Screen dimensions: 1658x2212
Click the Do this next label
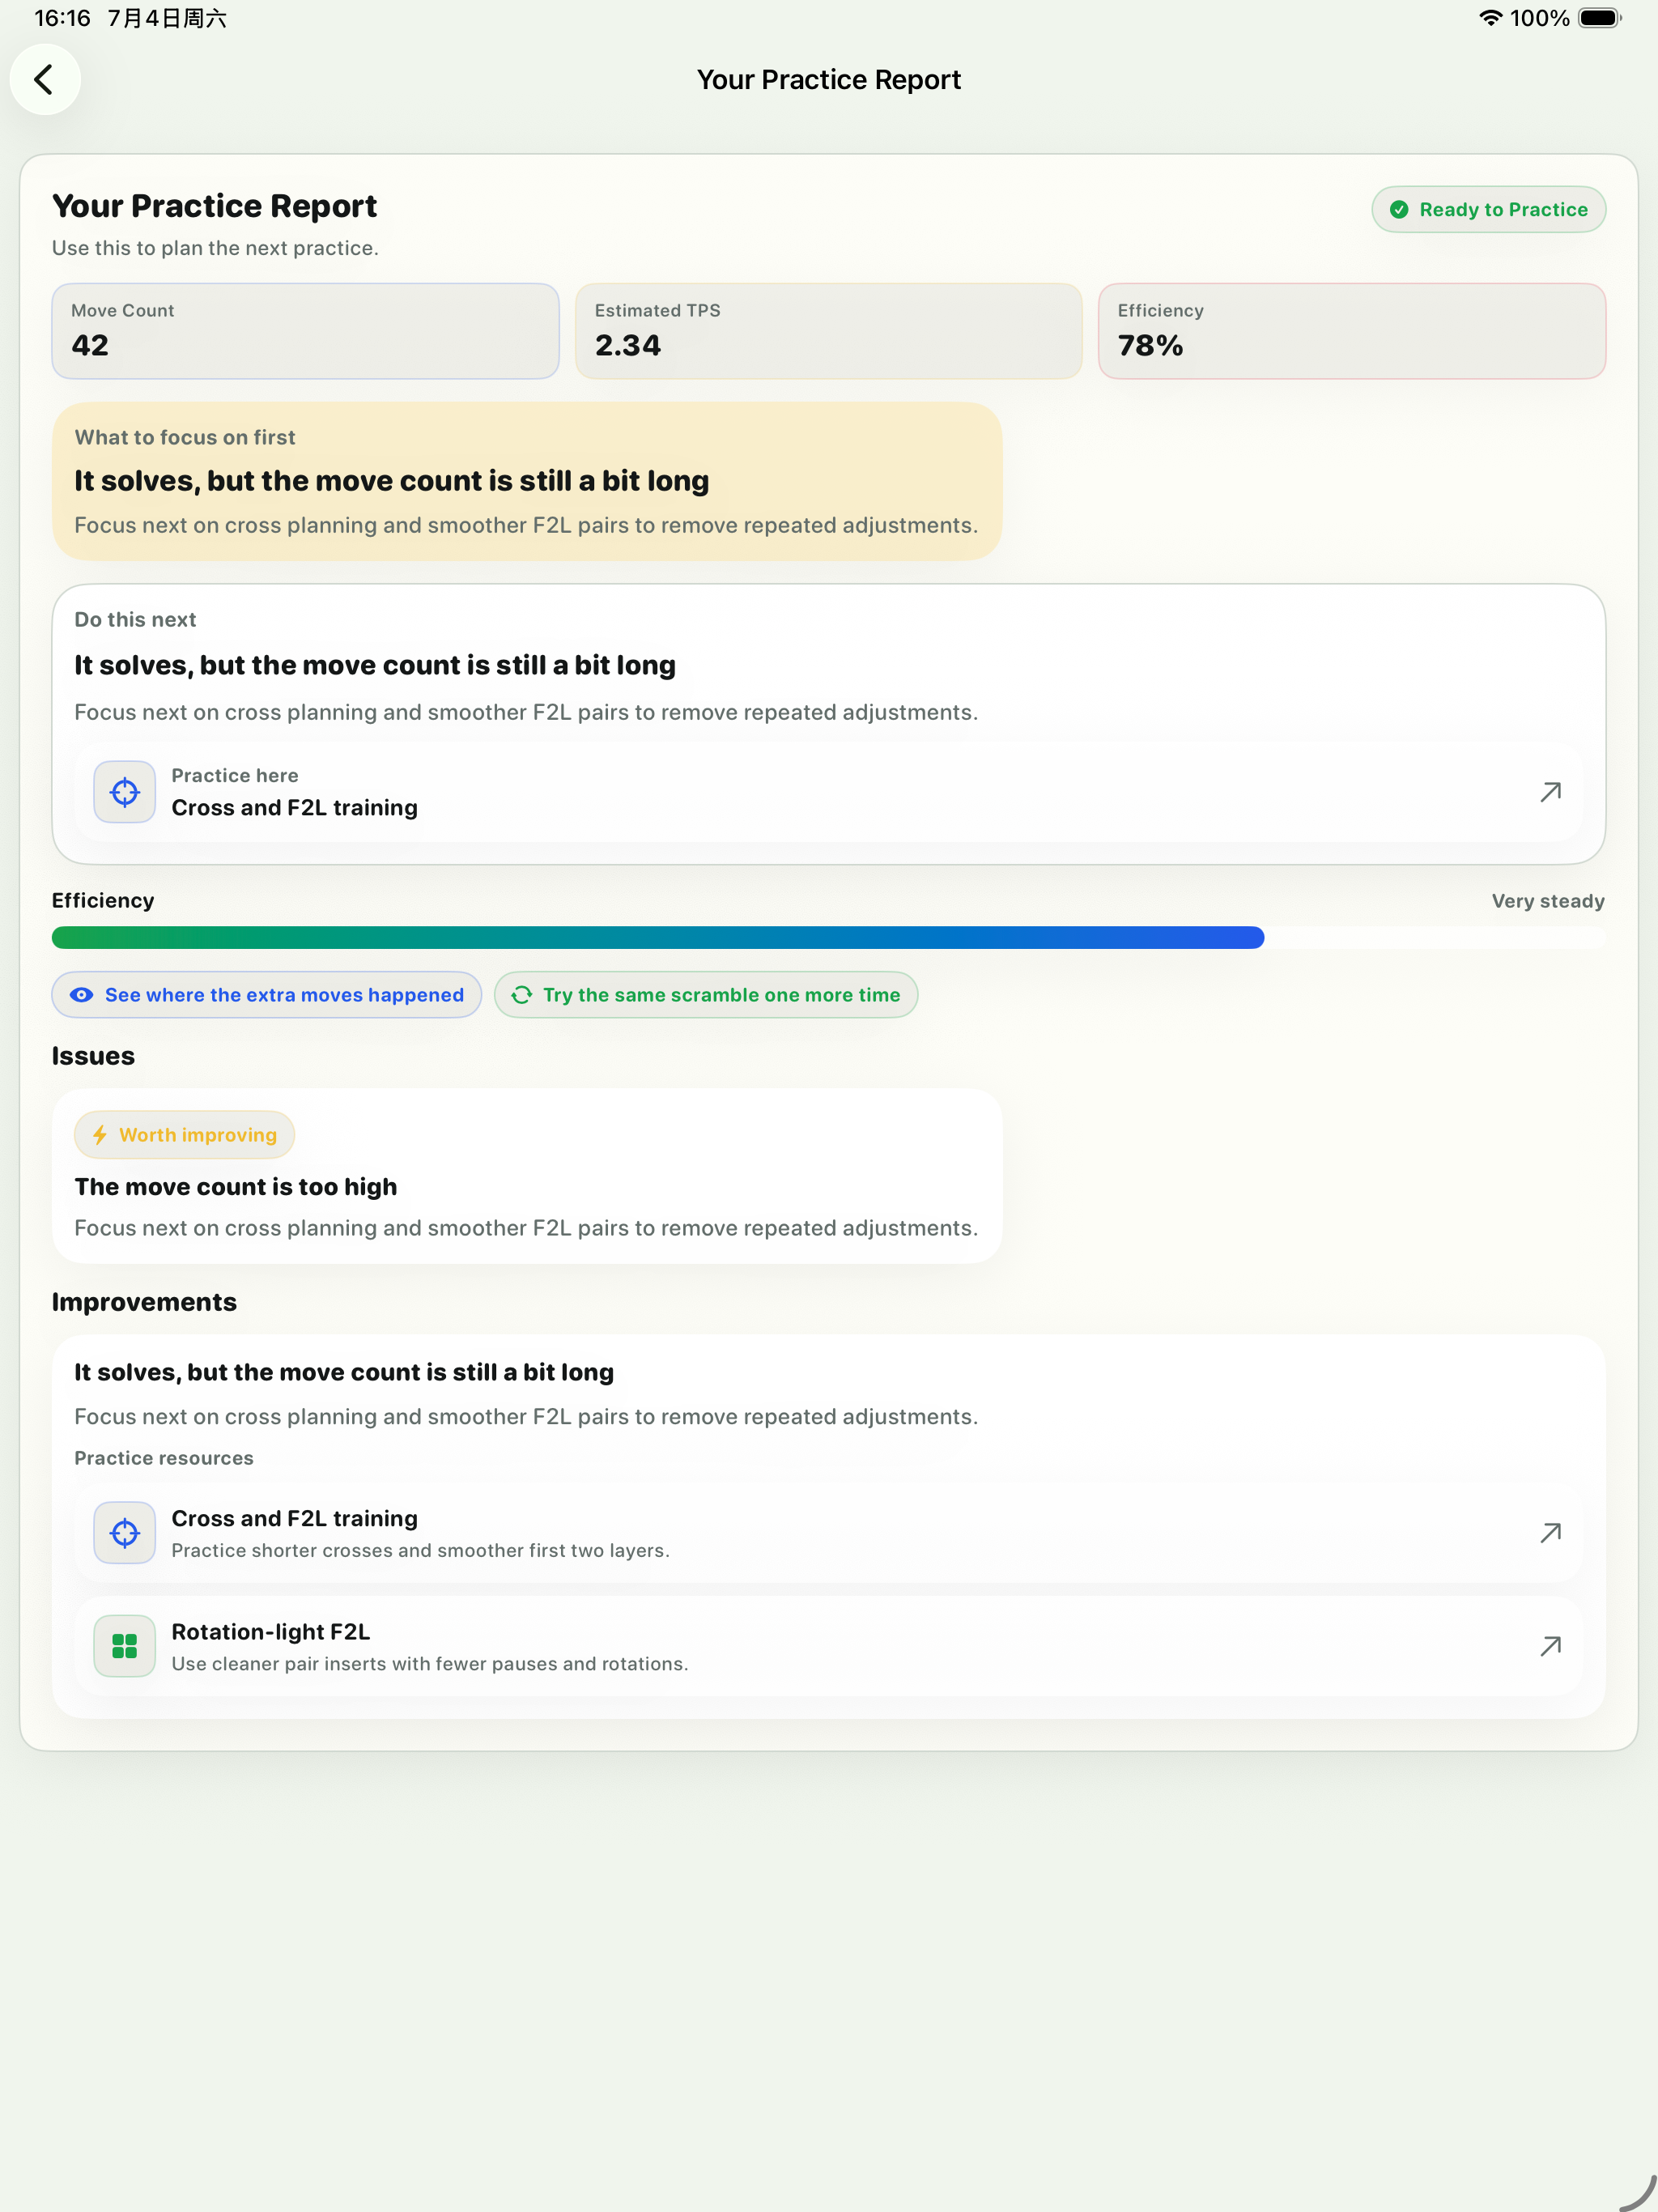[135, 620]
